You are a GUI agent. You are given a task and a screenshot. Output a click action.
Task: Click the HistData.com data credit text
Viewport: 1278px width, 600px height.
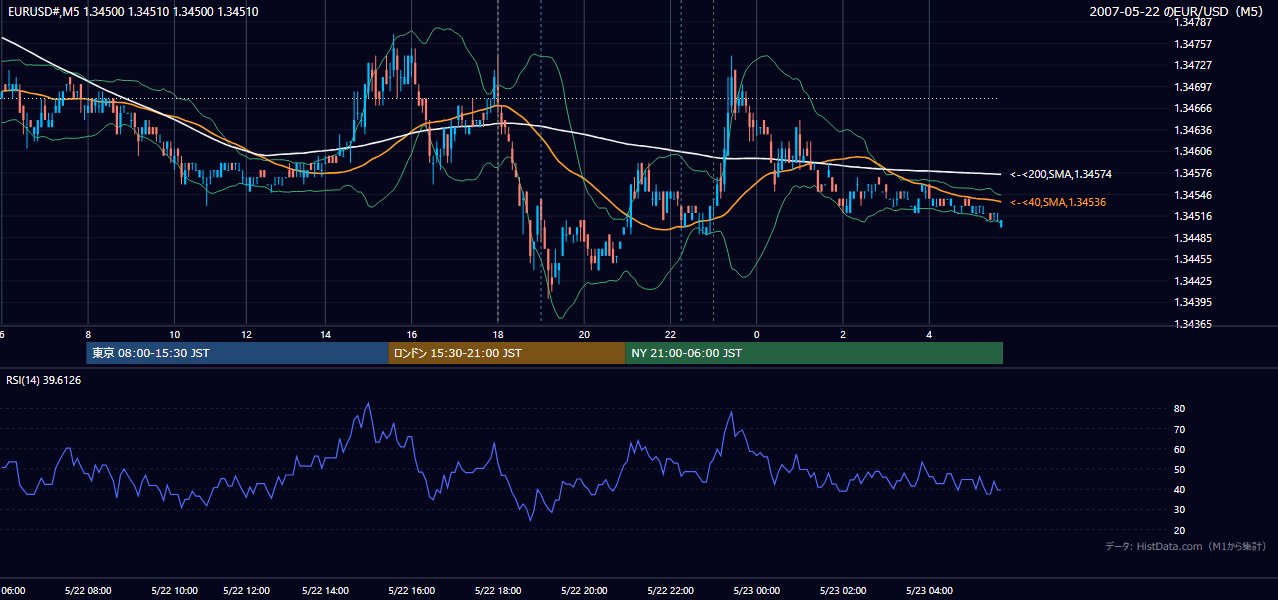click(1186, 546)
